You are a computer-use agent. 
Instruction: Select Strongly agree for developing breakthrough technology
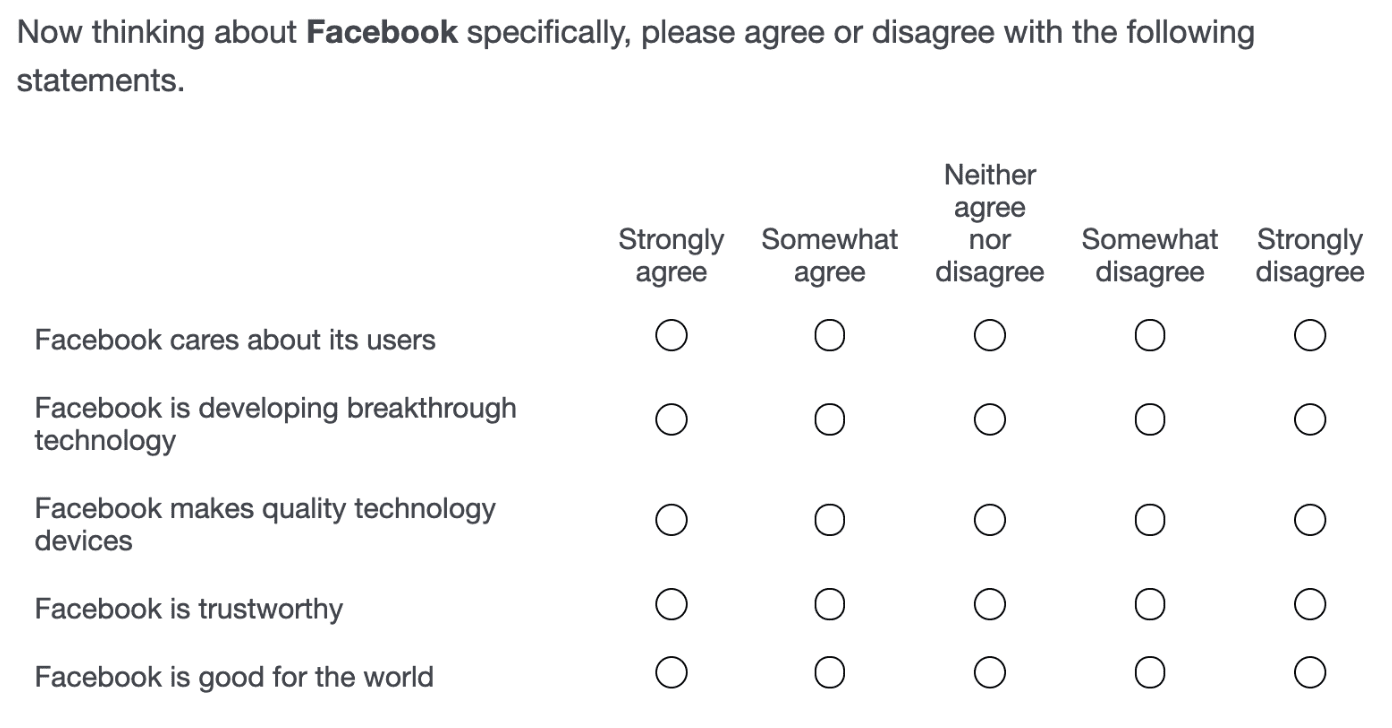(671, 420)
